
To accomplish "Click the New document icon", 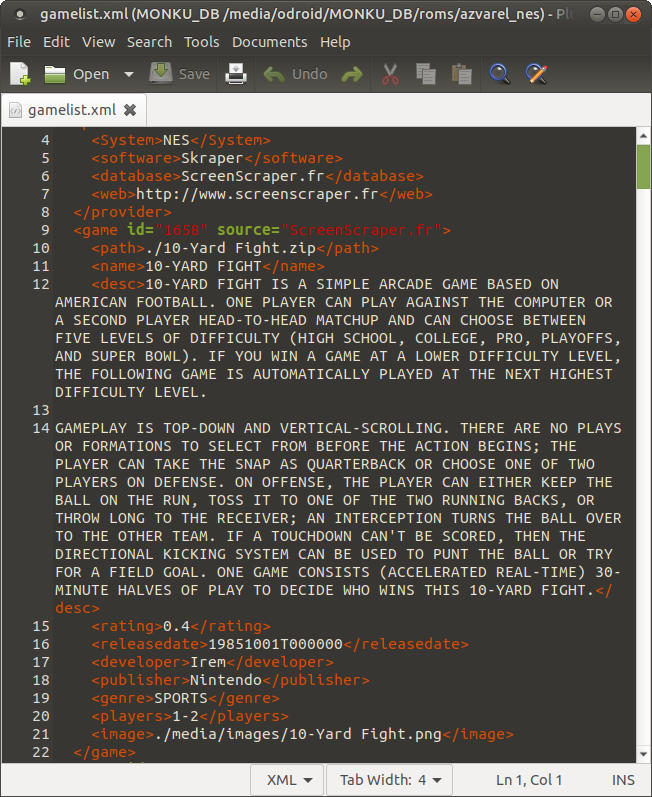I will (20, 74).
